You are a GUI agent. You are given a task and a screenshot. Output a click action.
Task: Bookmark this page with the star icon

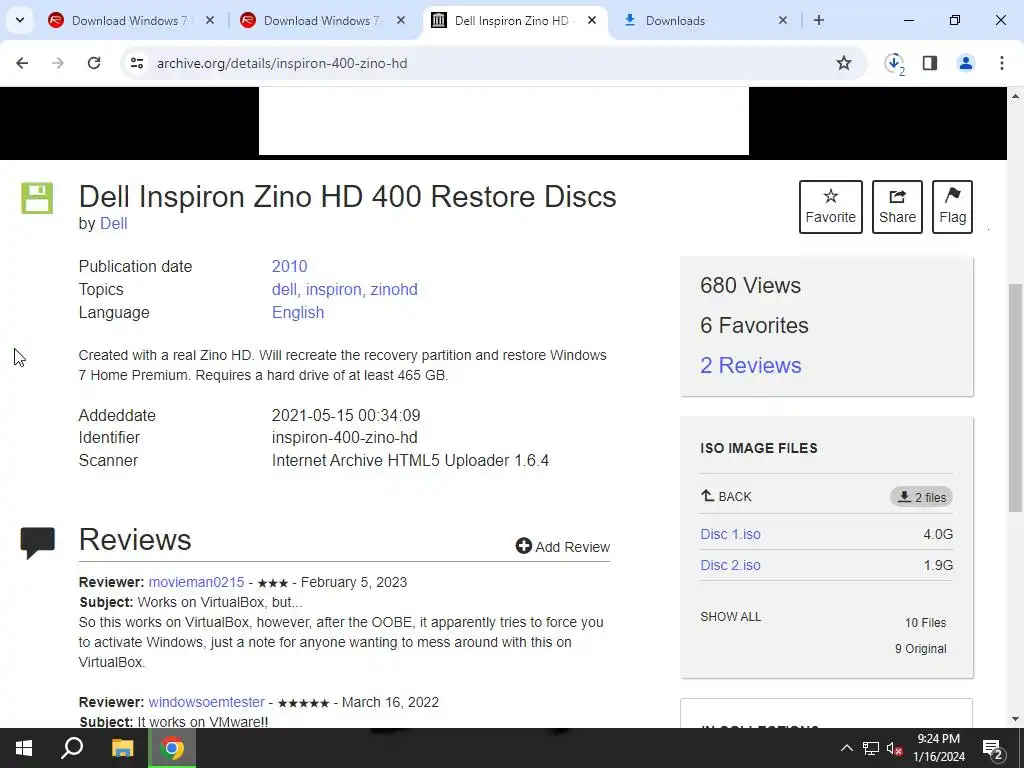click(844, 63)
